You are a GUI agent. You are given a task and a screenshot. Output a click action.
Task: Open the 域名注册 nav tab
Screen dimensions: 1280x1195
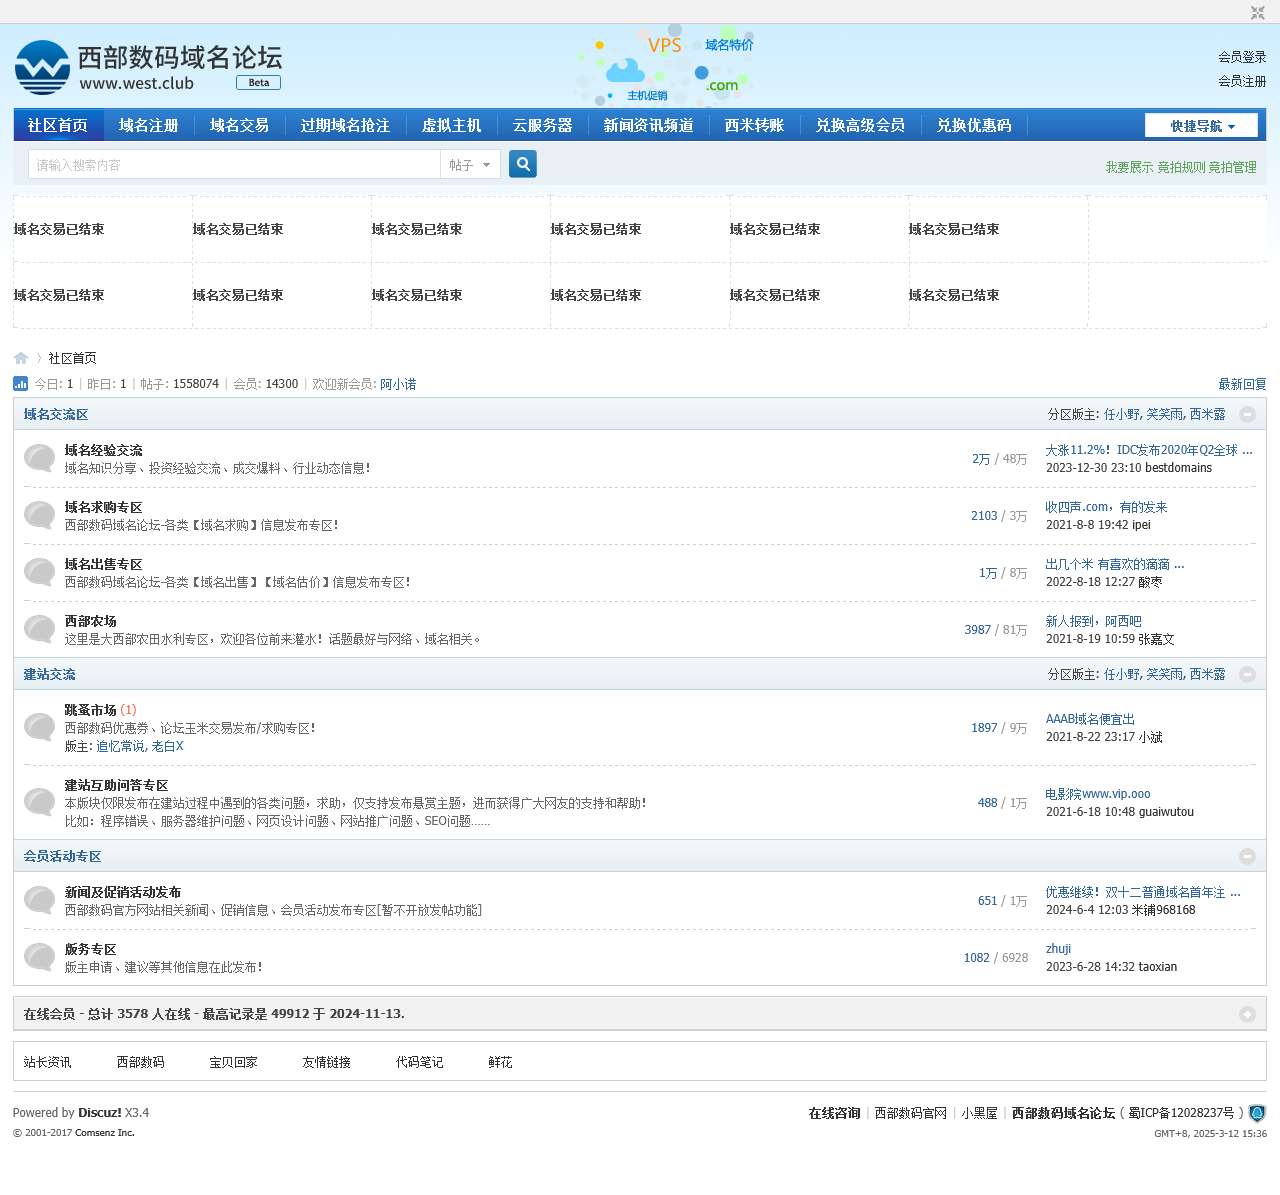(x=149, y=125)
